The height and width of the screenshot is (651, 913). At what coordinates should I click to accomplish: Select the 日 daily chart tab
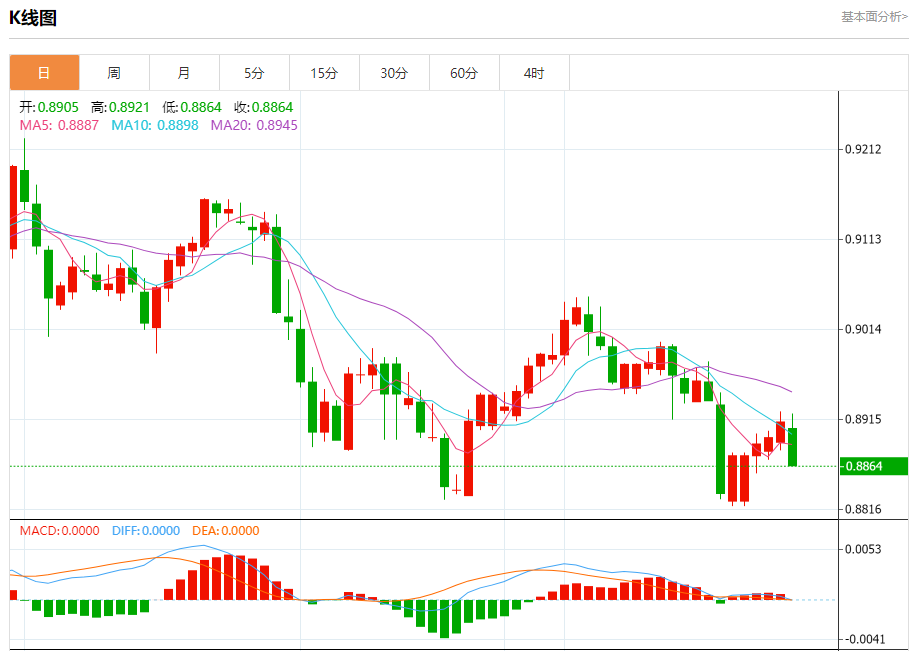pos(44,73)
